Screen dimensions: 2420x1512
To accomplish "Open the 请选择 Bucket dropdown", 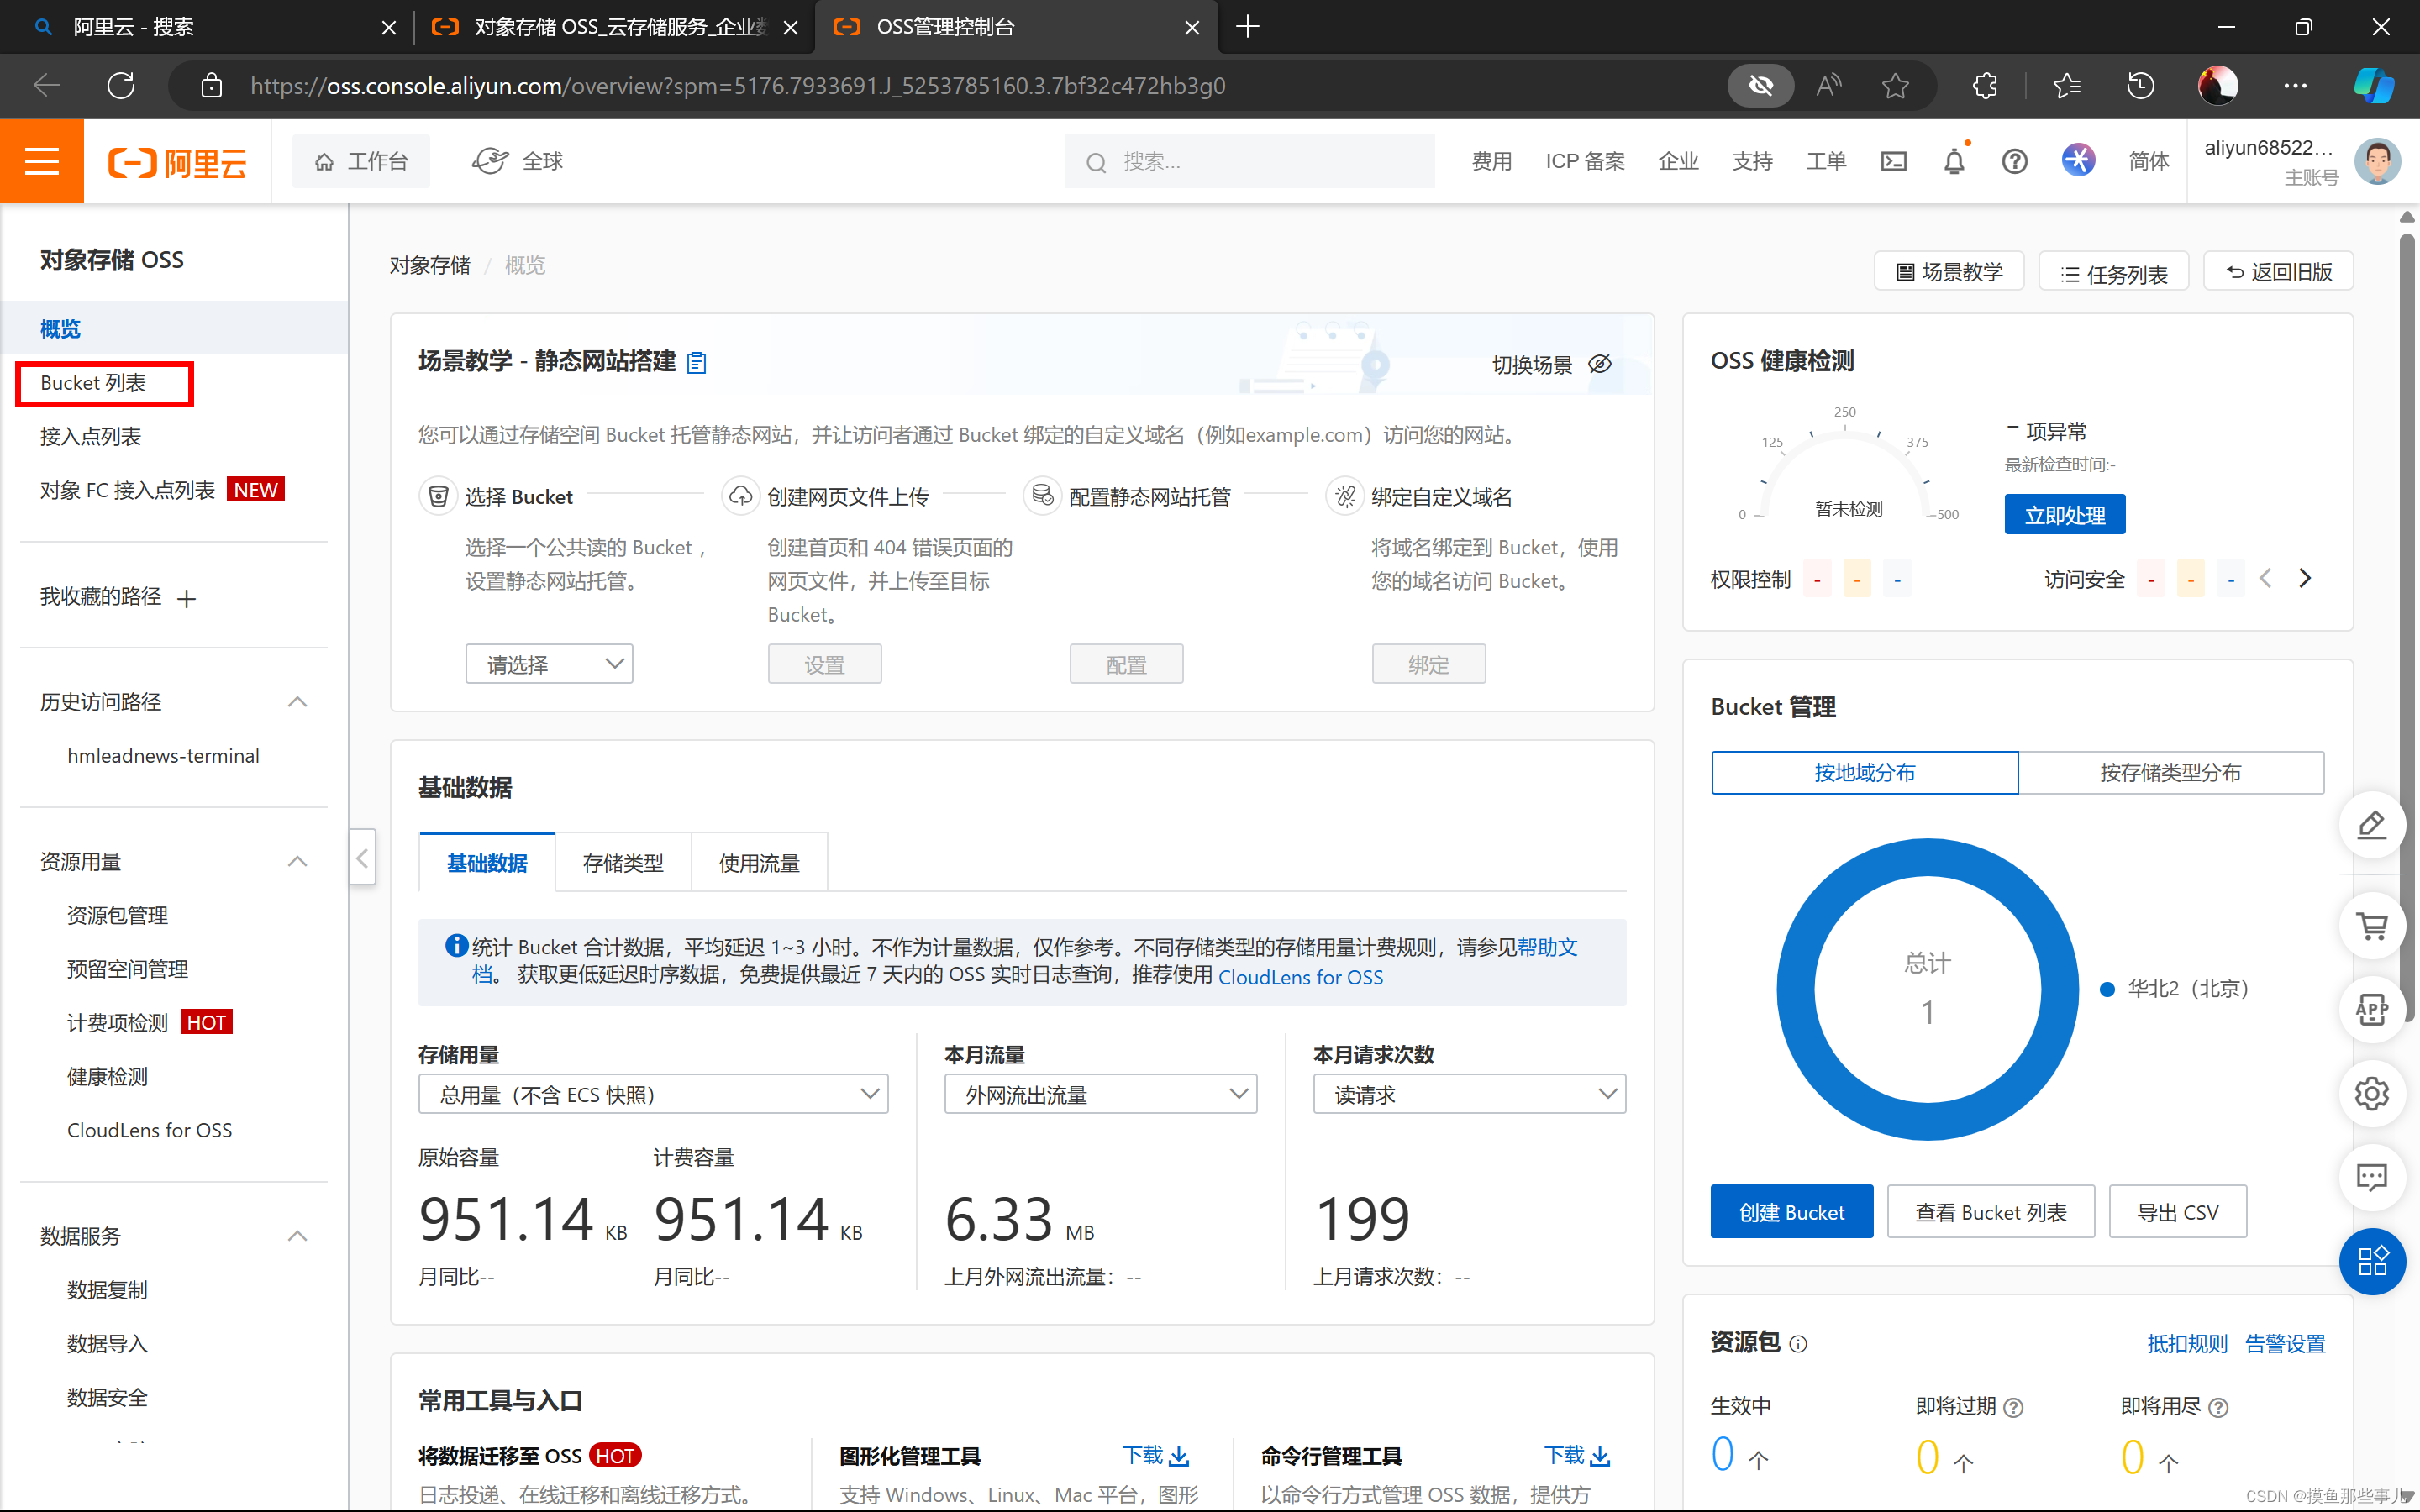I will pyautogui.click(x=549, y=664).
